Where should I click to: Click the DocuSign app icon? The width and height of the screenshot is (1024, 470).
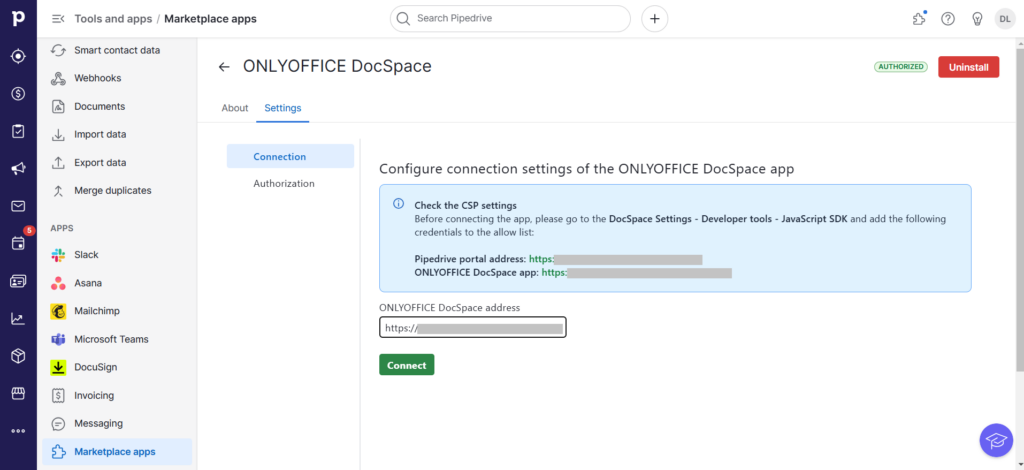[58, 368]
